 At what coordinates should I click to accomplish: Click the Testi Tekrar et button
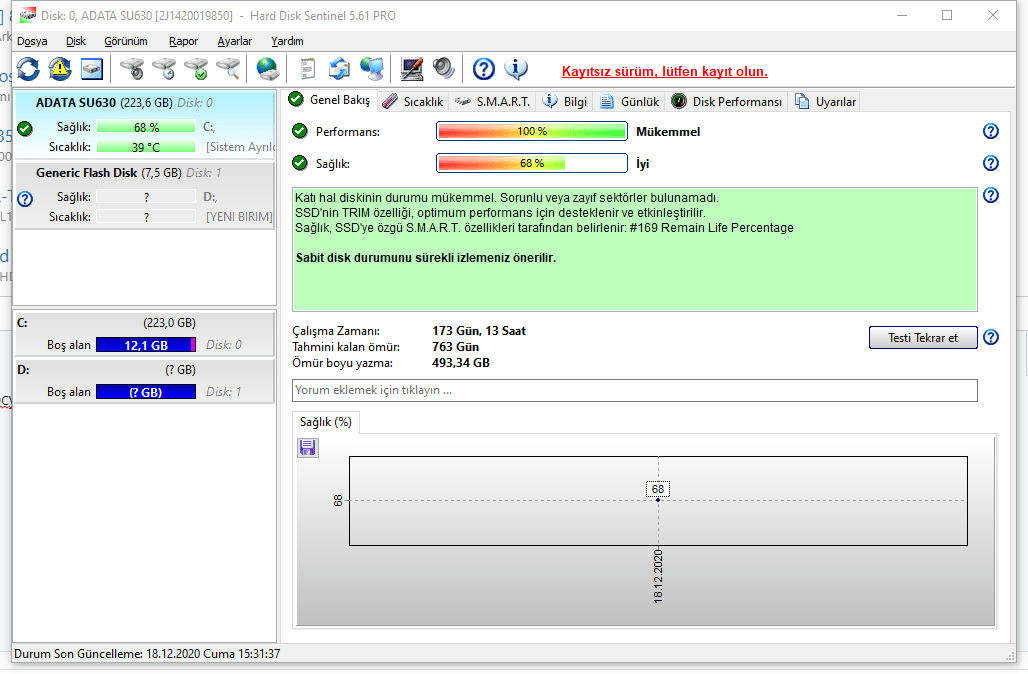pos(922,338)
